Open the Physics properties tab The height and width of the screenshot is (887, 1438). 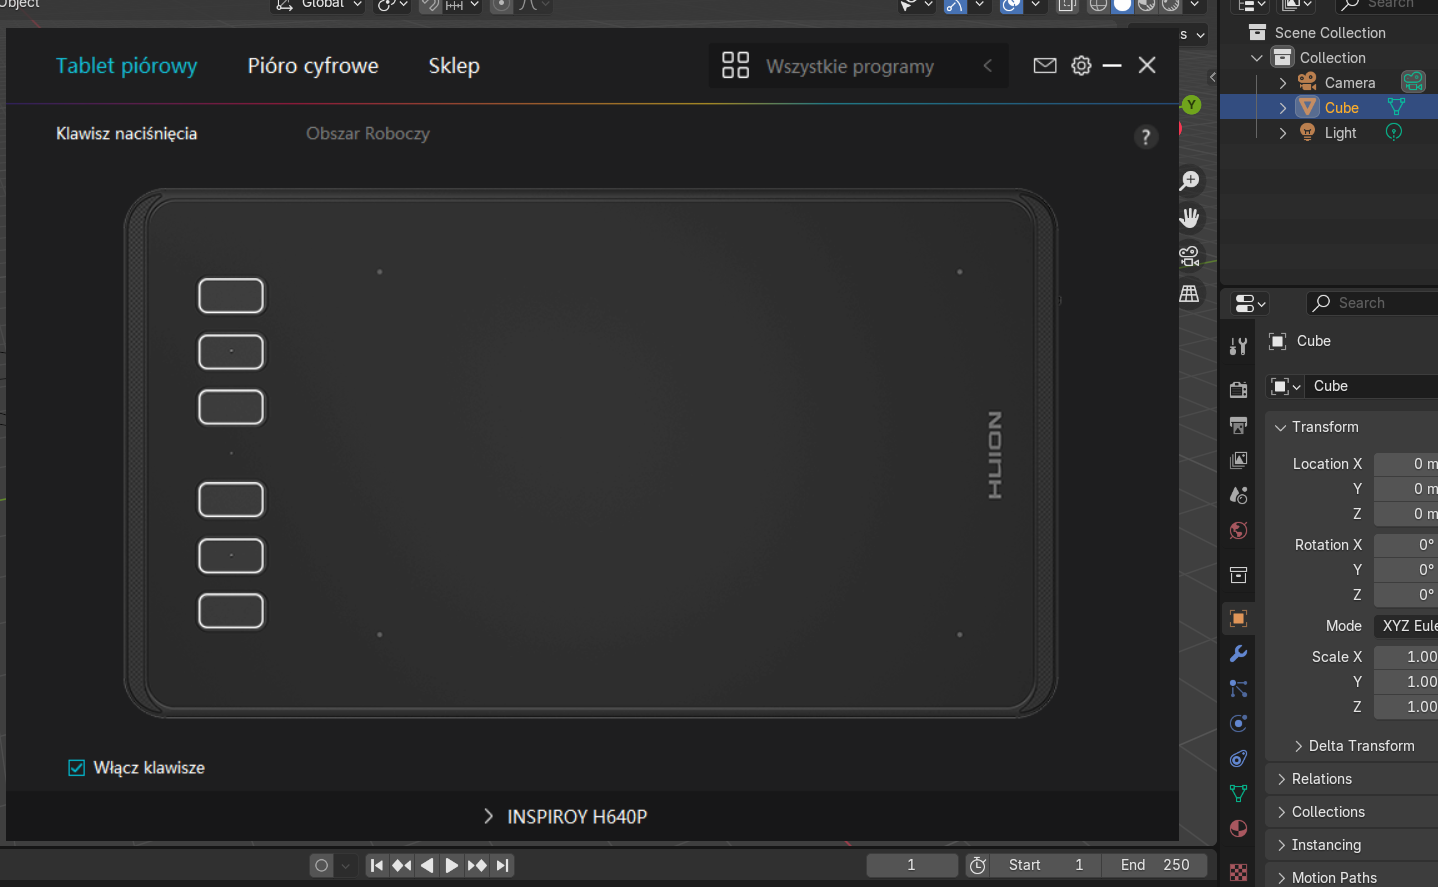click(1238, 723)
